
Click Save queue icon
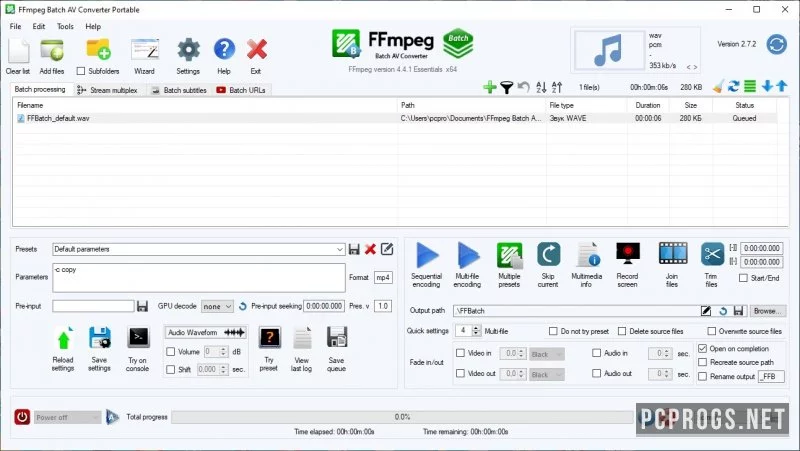click(337, 338)
